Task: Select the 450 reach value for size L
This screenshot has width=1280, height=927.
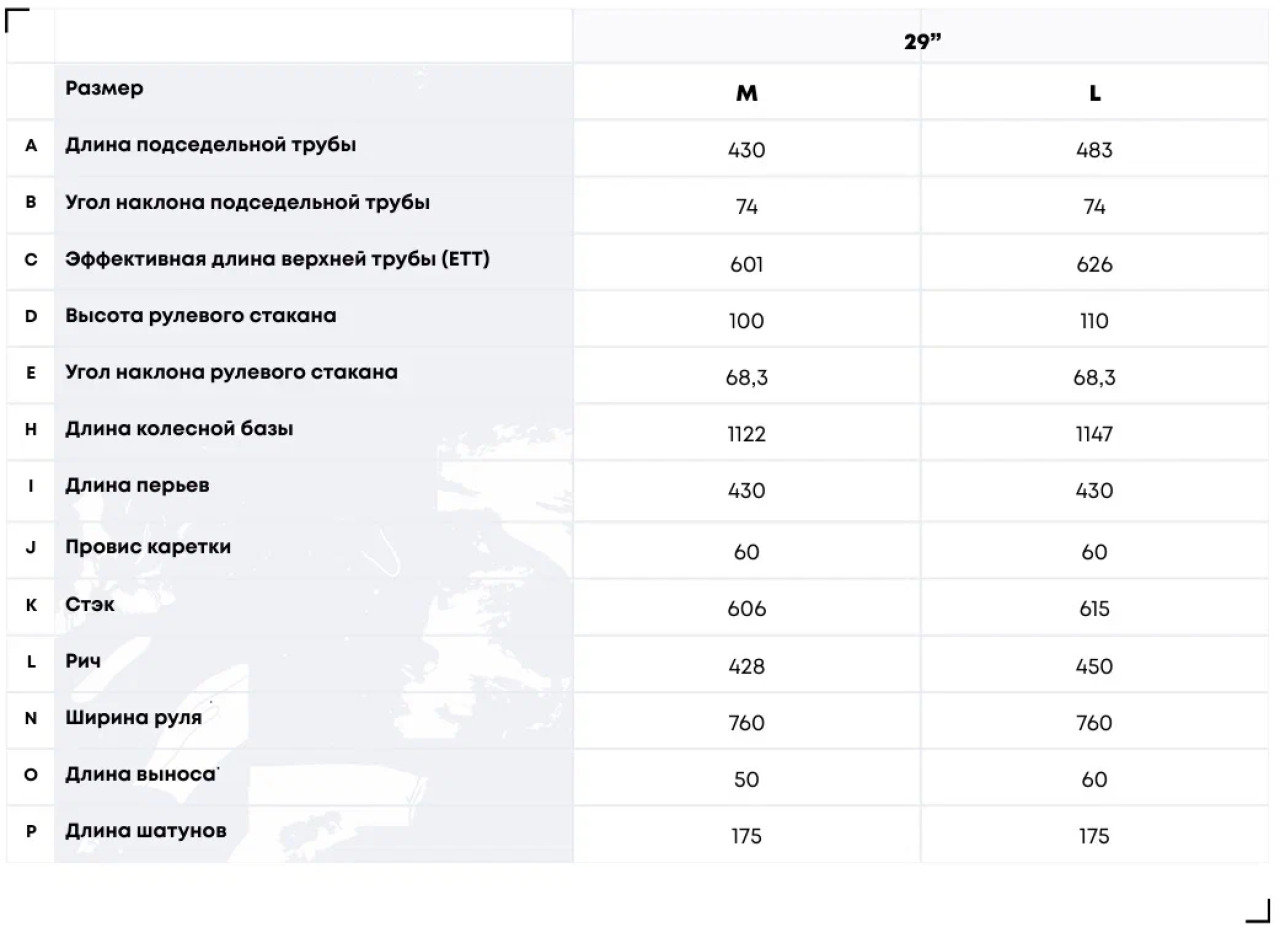Action: coord(1095,666)
